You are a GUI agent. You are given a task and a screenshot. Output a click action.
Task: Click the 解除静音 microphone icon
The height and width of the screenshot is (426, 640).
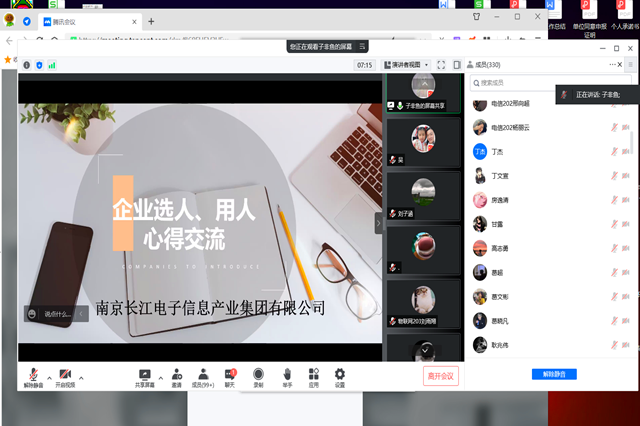pyautogui.click(x=34, y=373)
